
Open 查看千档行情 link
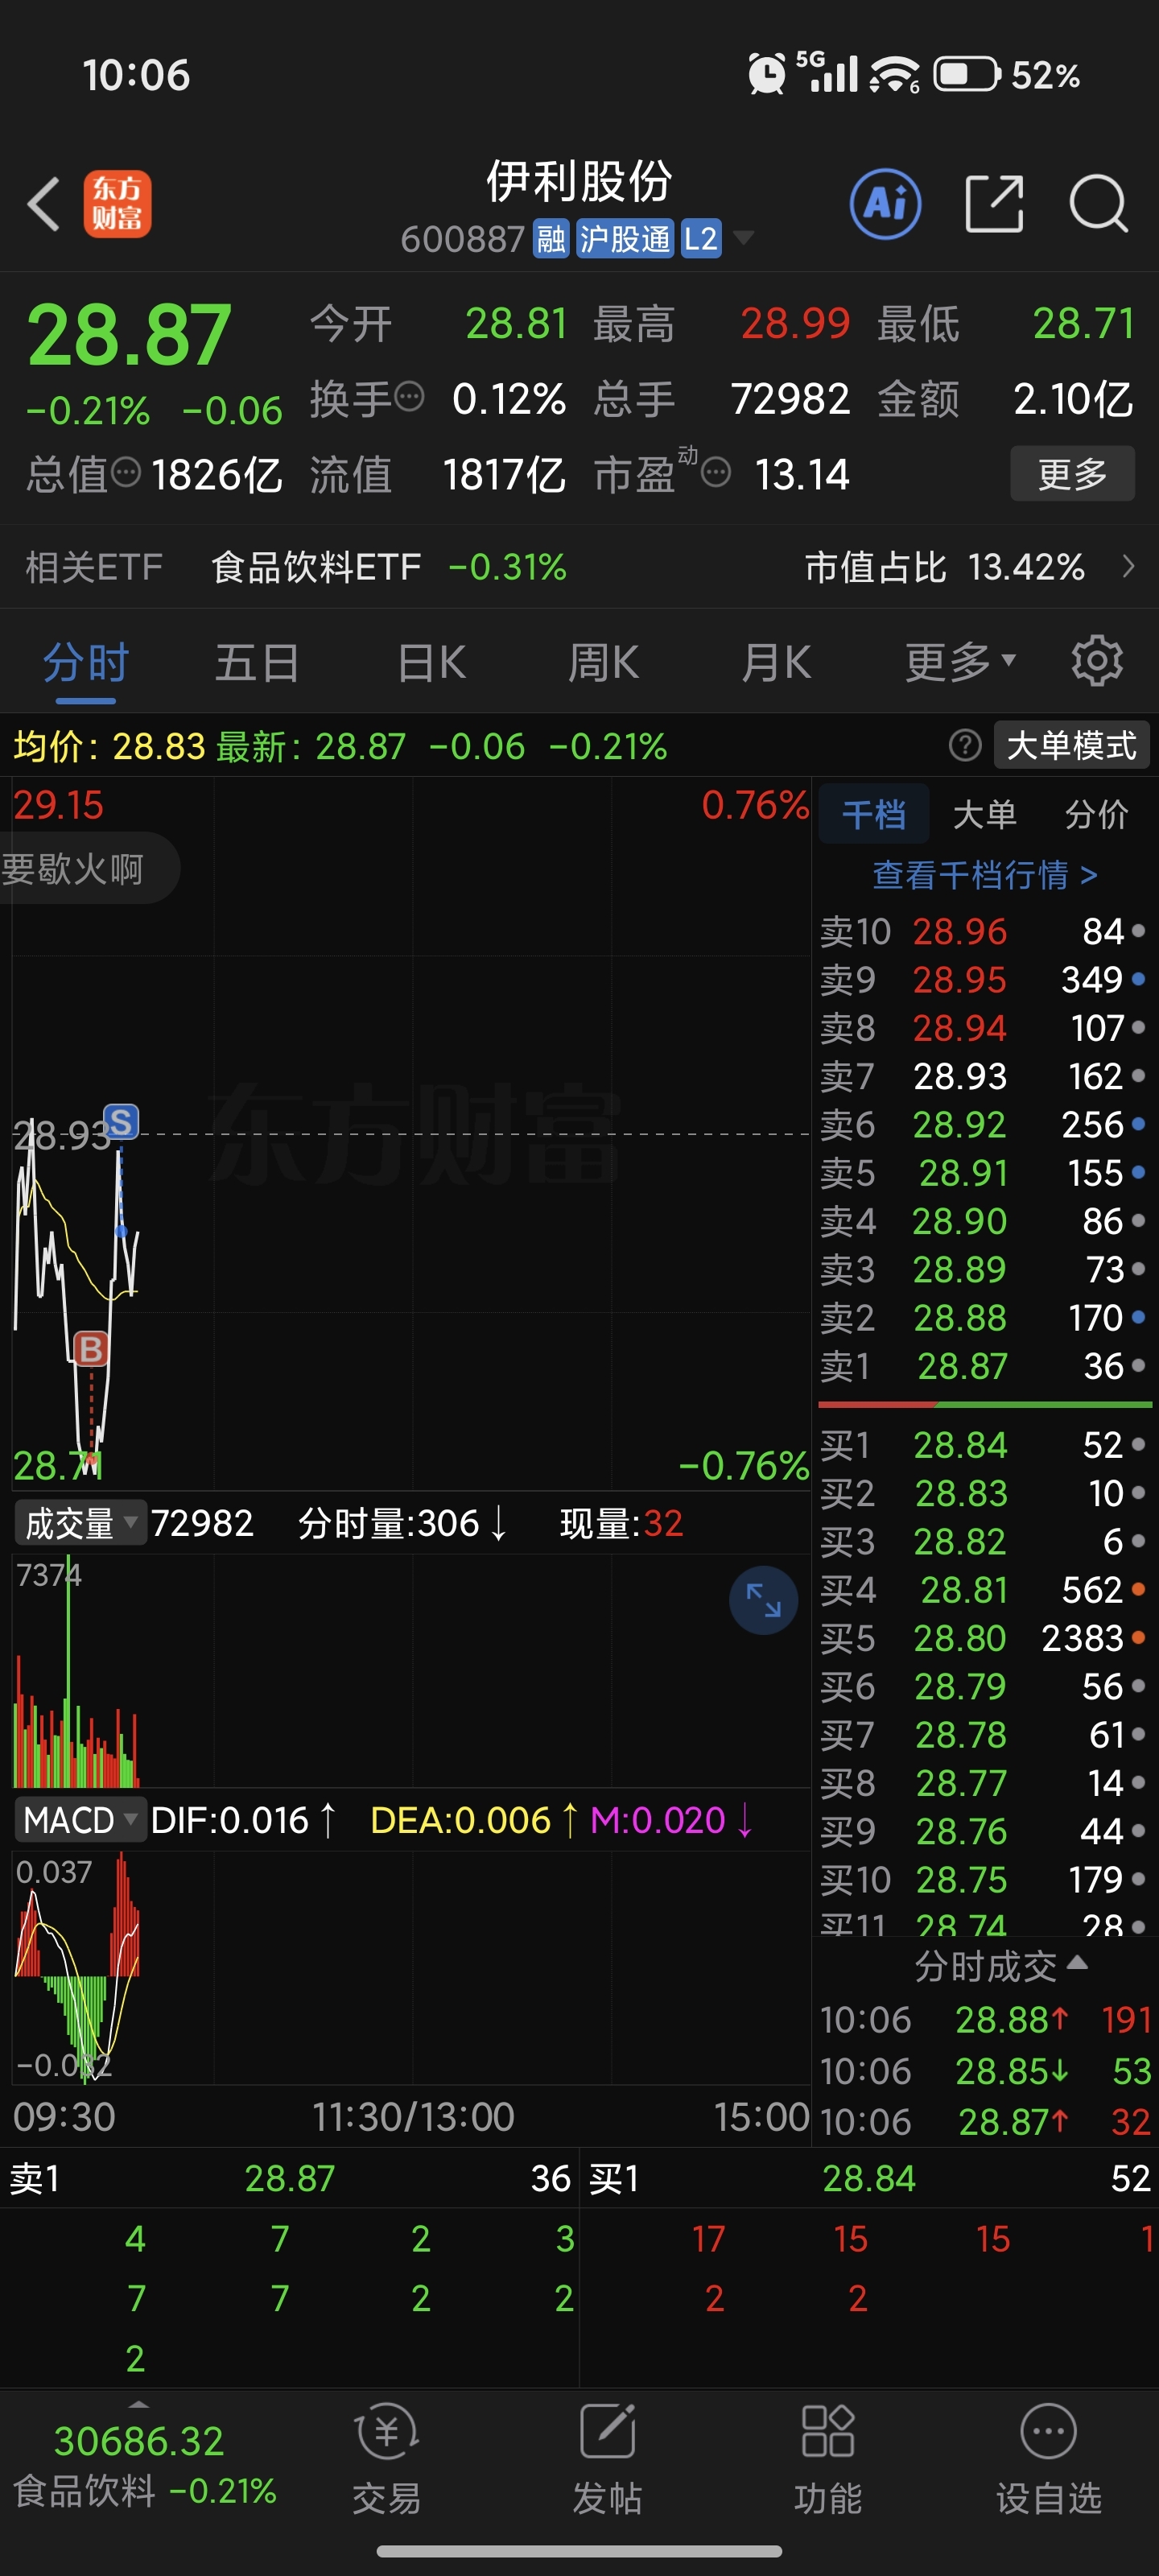coord(985,875)
